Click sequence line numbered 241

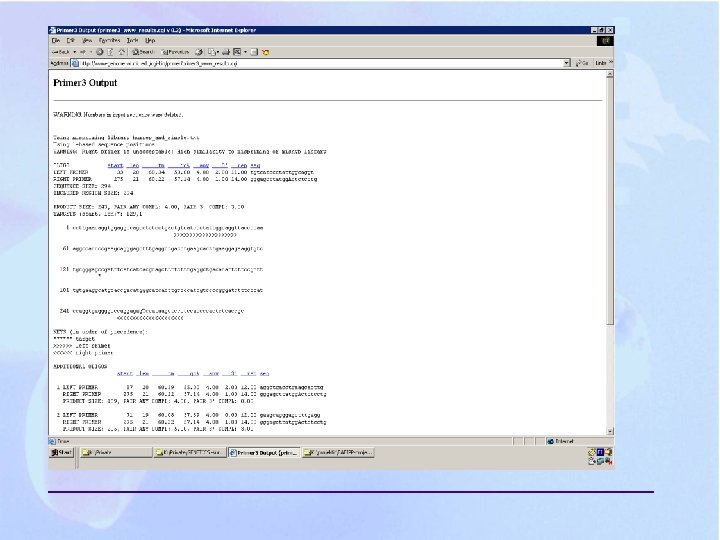[x=152, y=311]
